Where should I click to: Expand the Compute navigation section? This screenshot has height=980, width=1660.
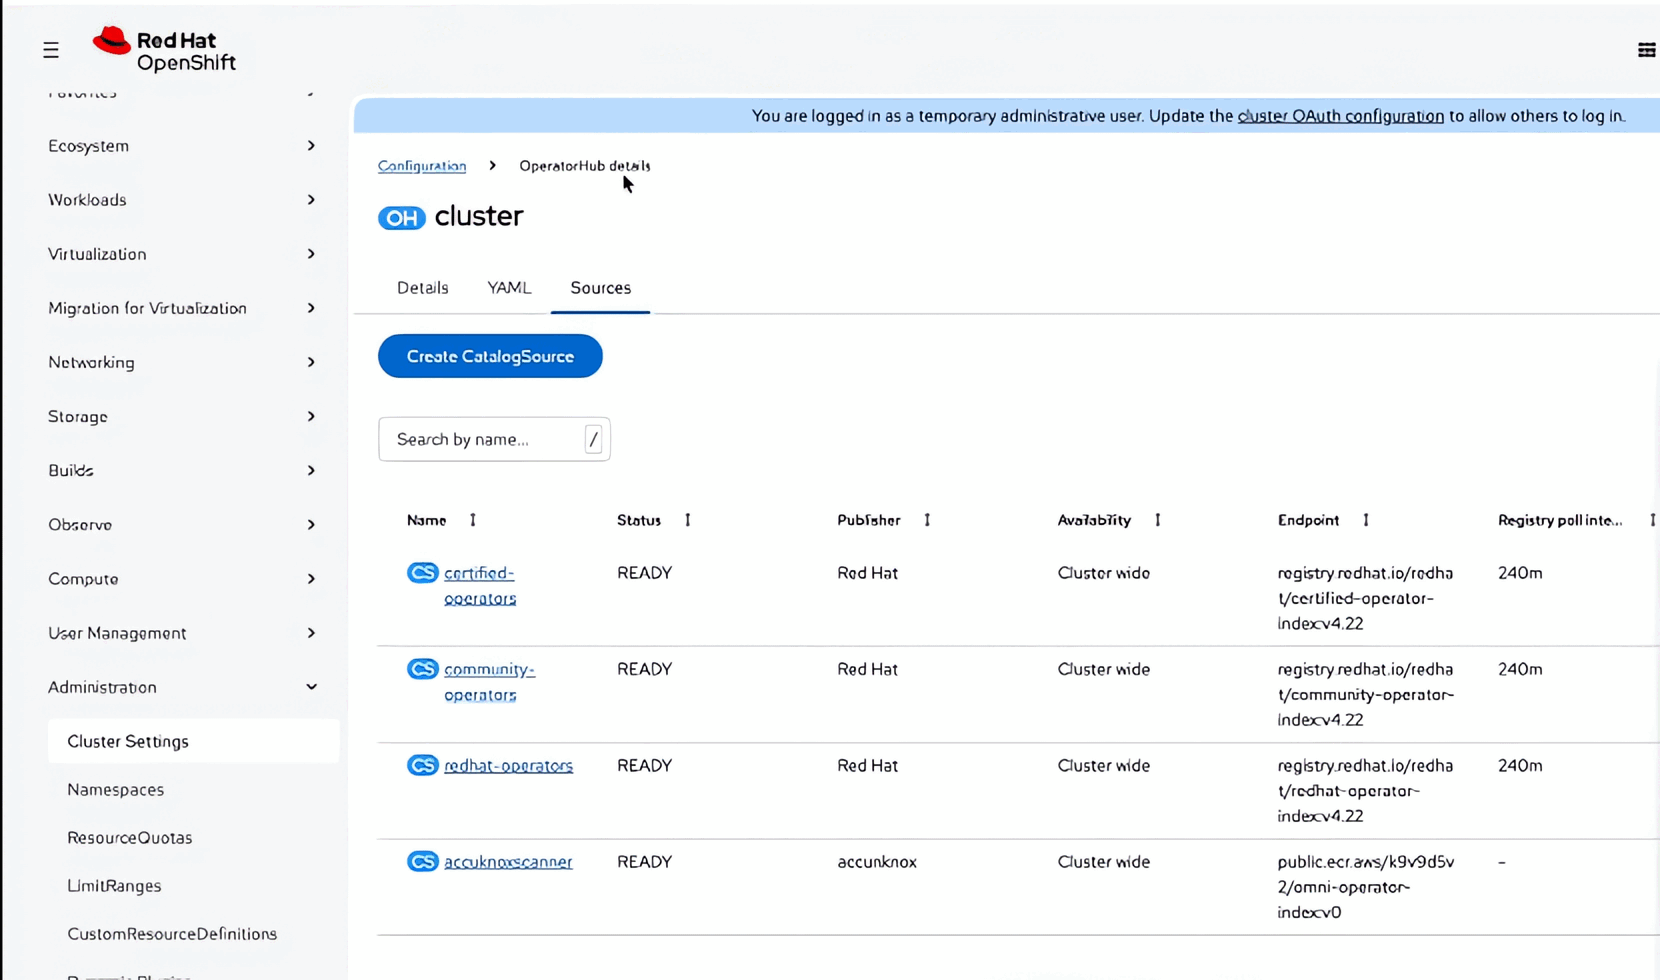click(182, 579)
